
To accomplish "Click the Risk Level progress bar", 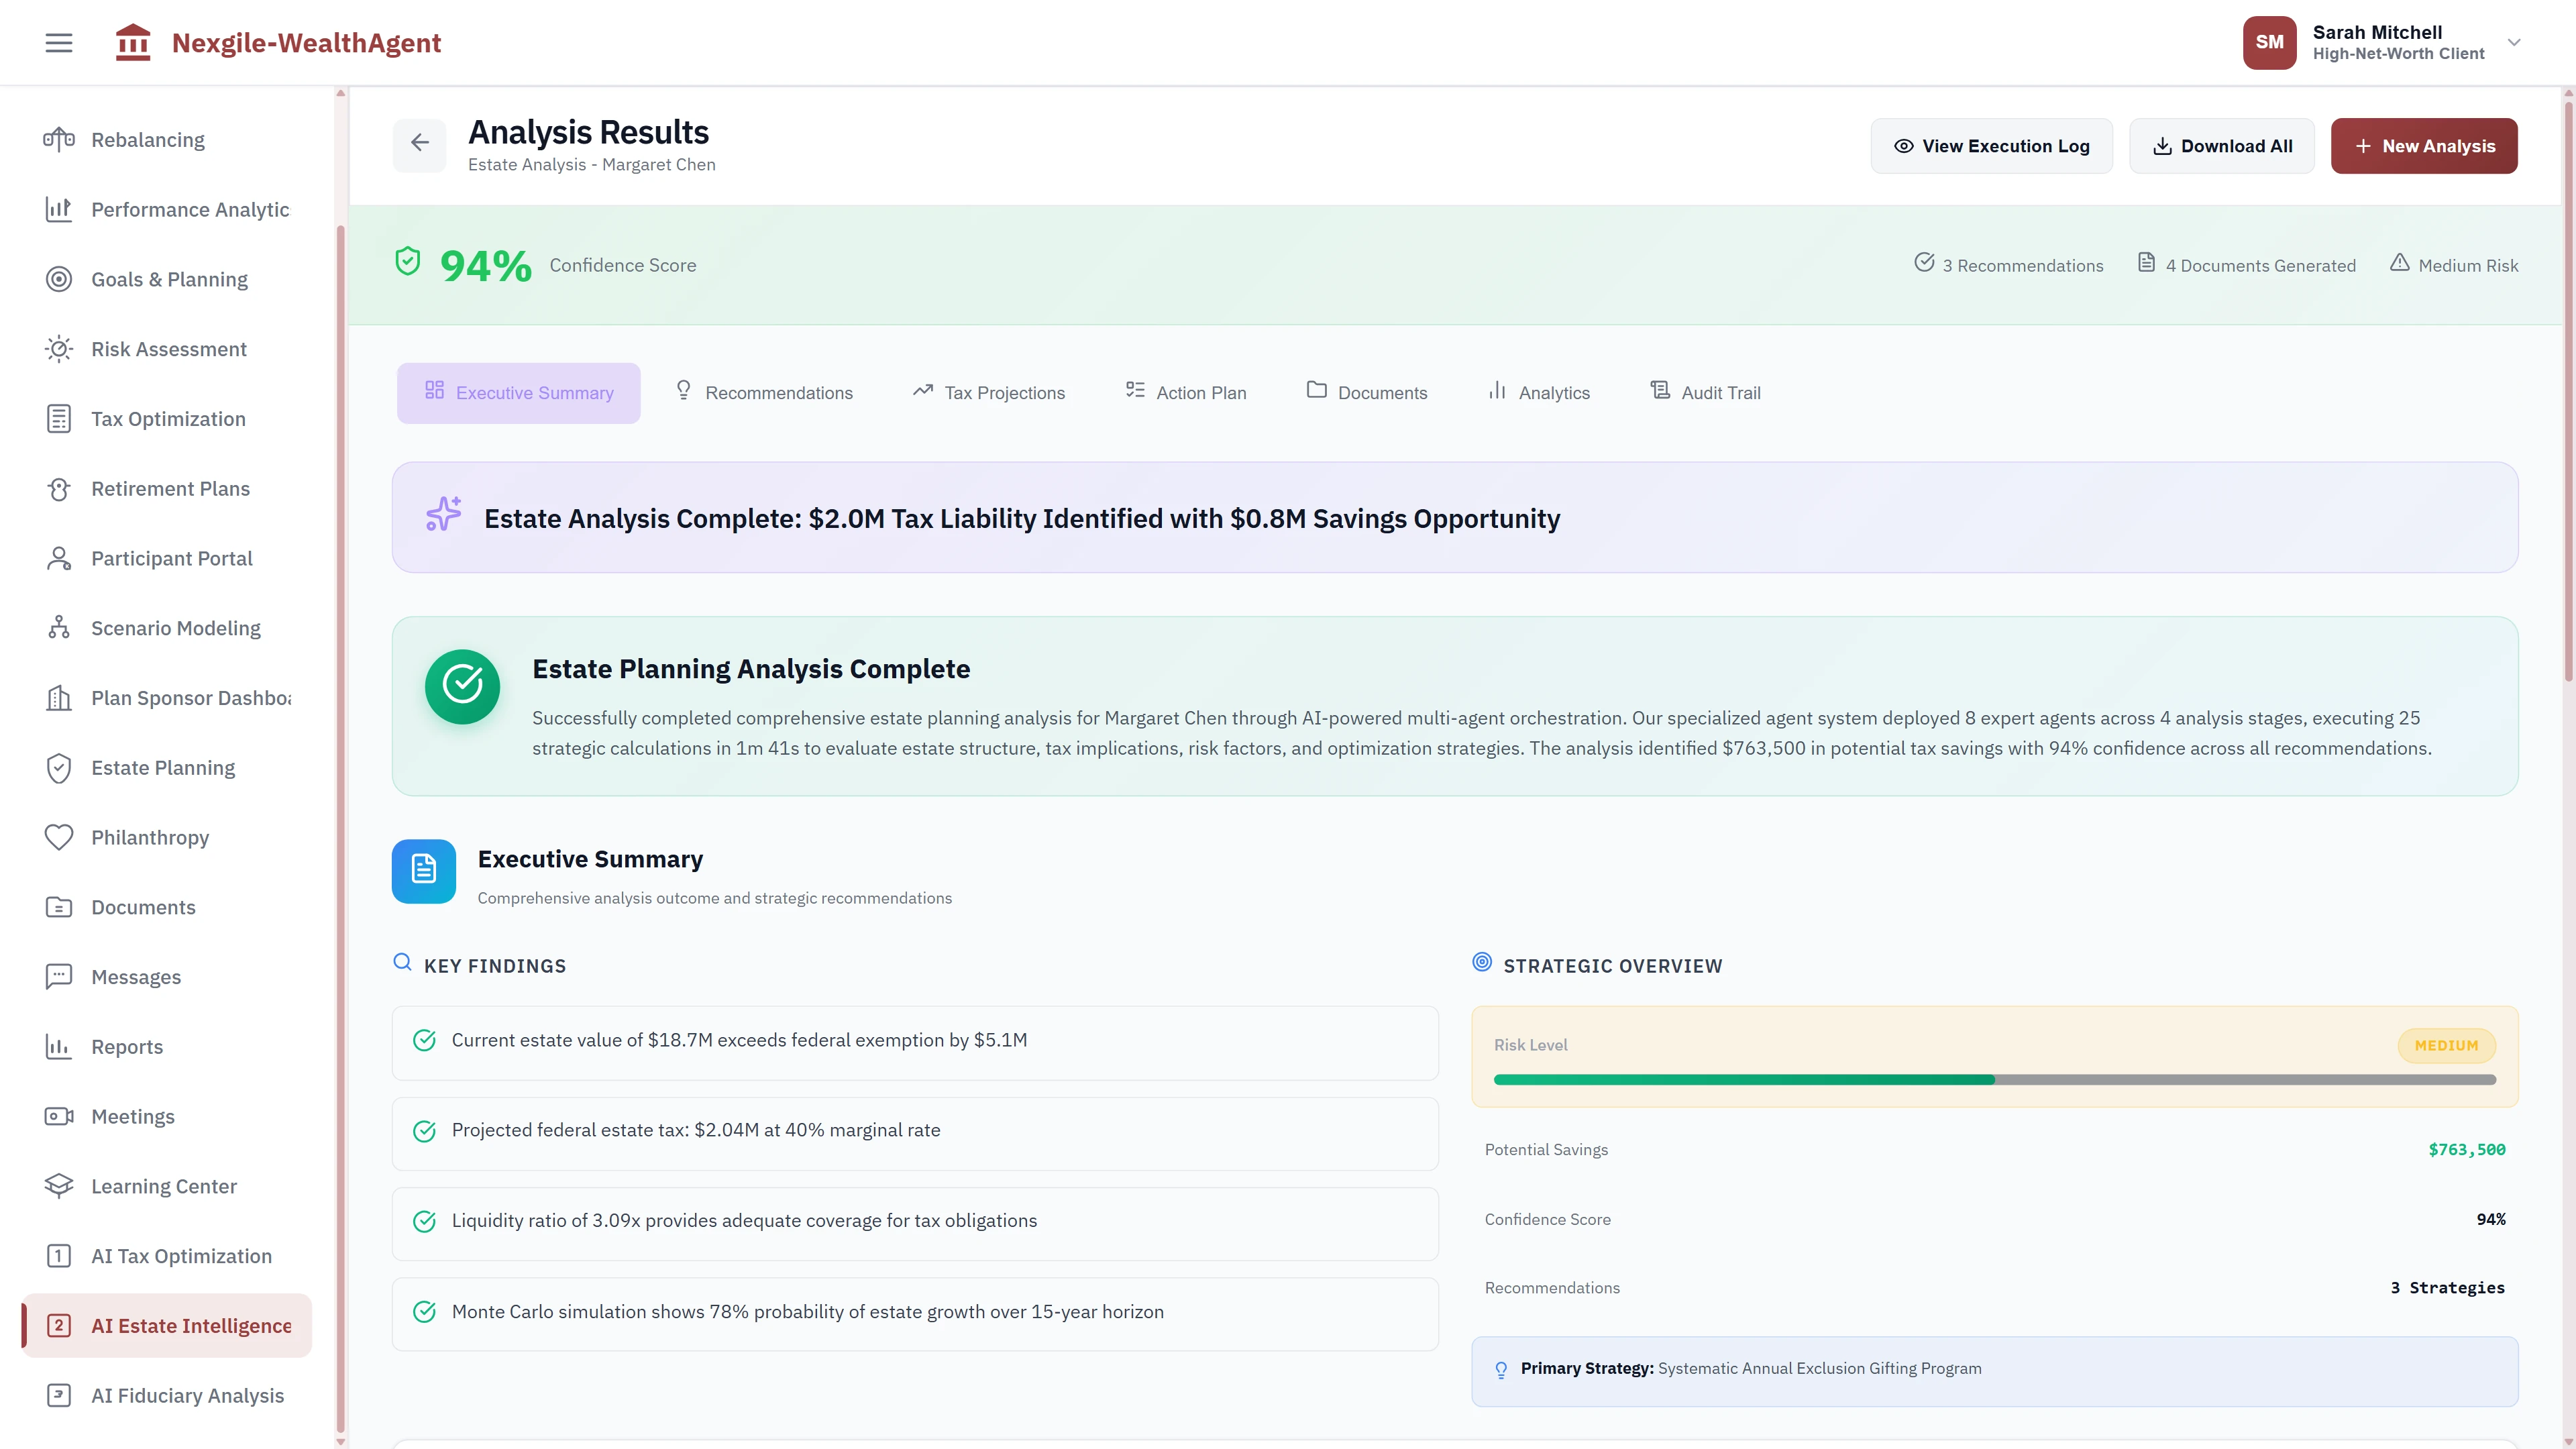I will coord(1994,1079).
